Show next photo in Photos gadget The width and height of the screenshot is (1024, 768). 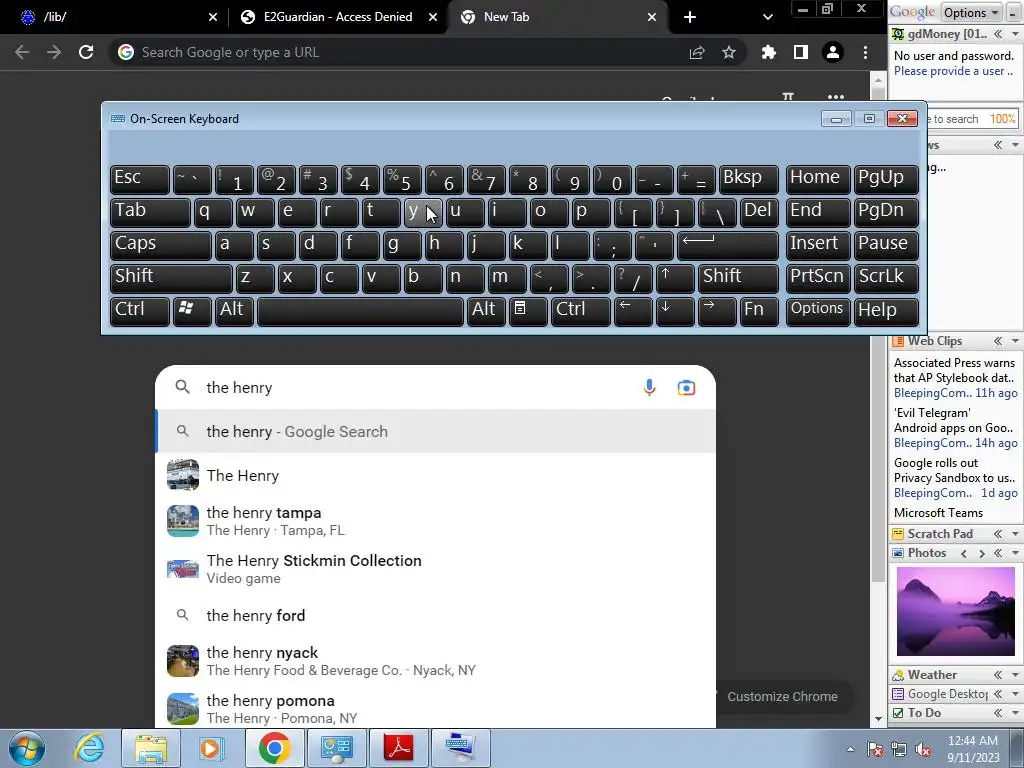click(x=981, y=553)
